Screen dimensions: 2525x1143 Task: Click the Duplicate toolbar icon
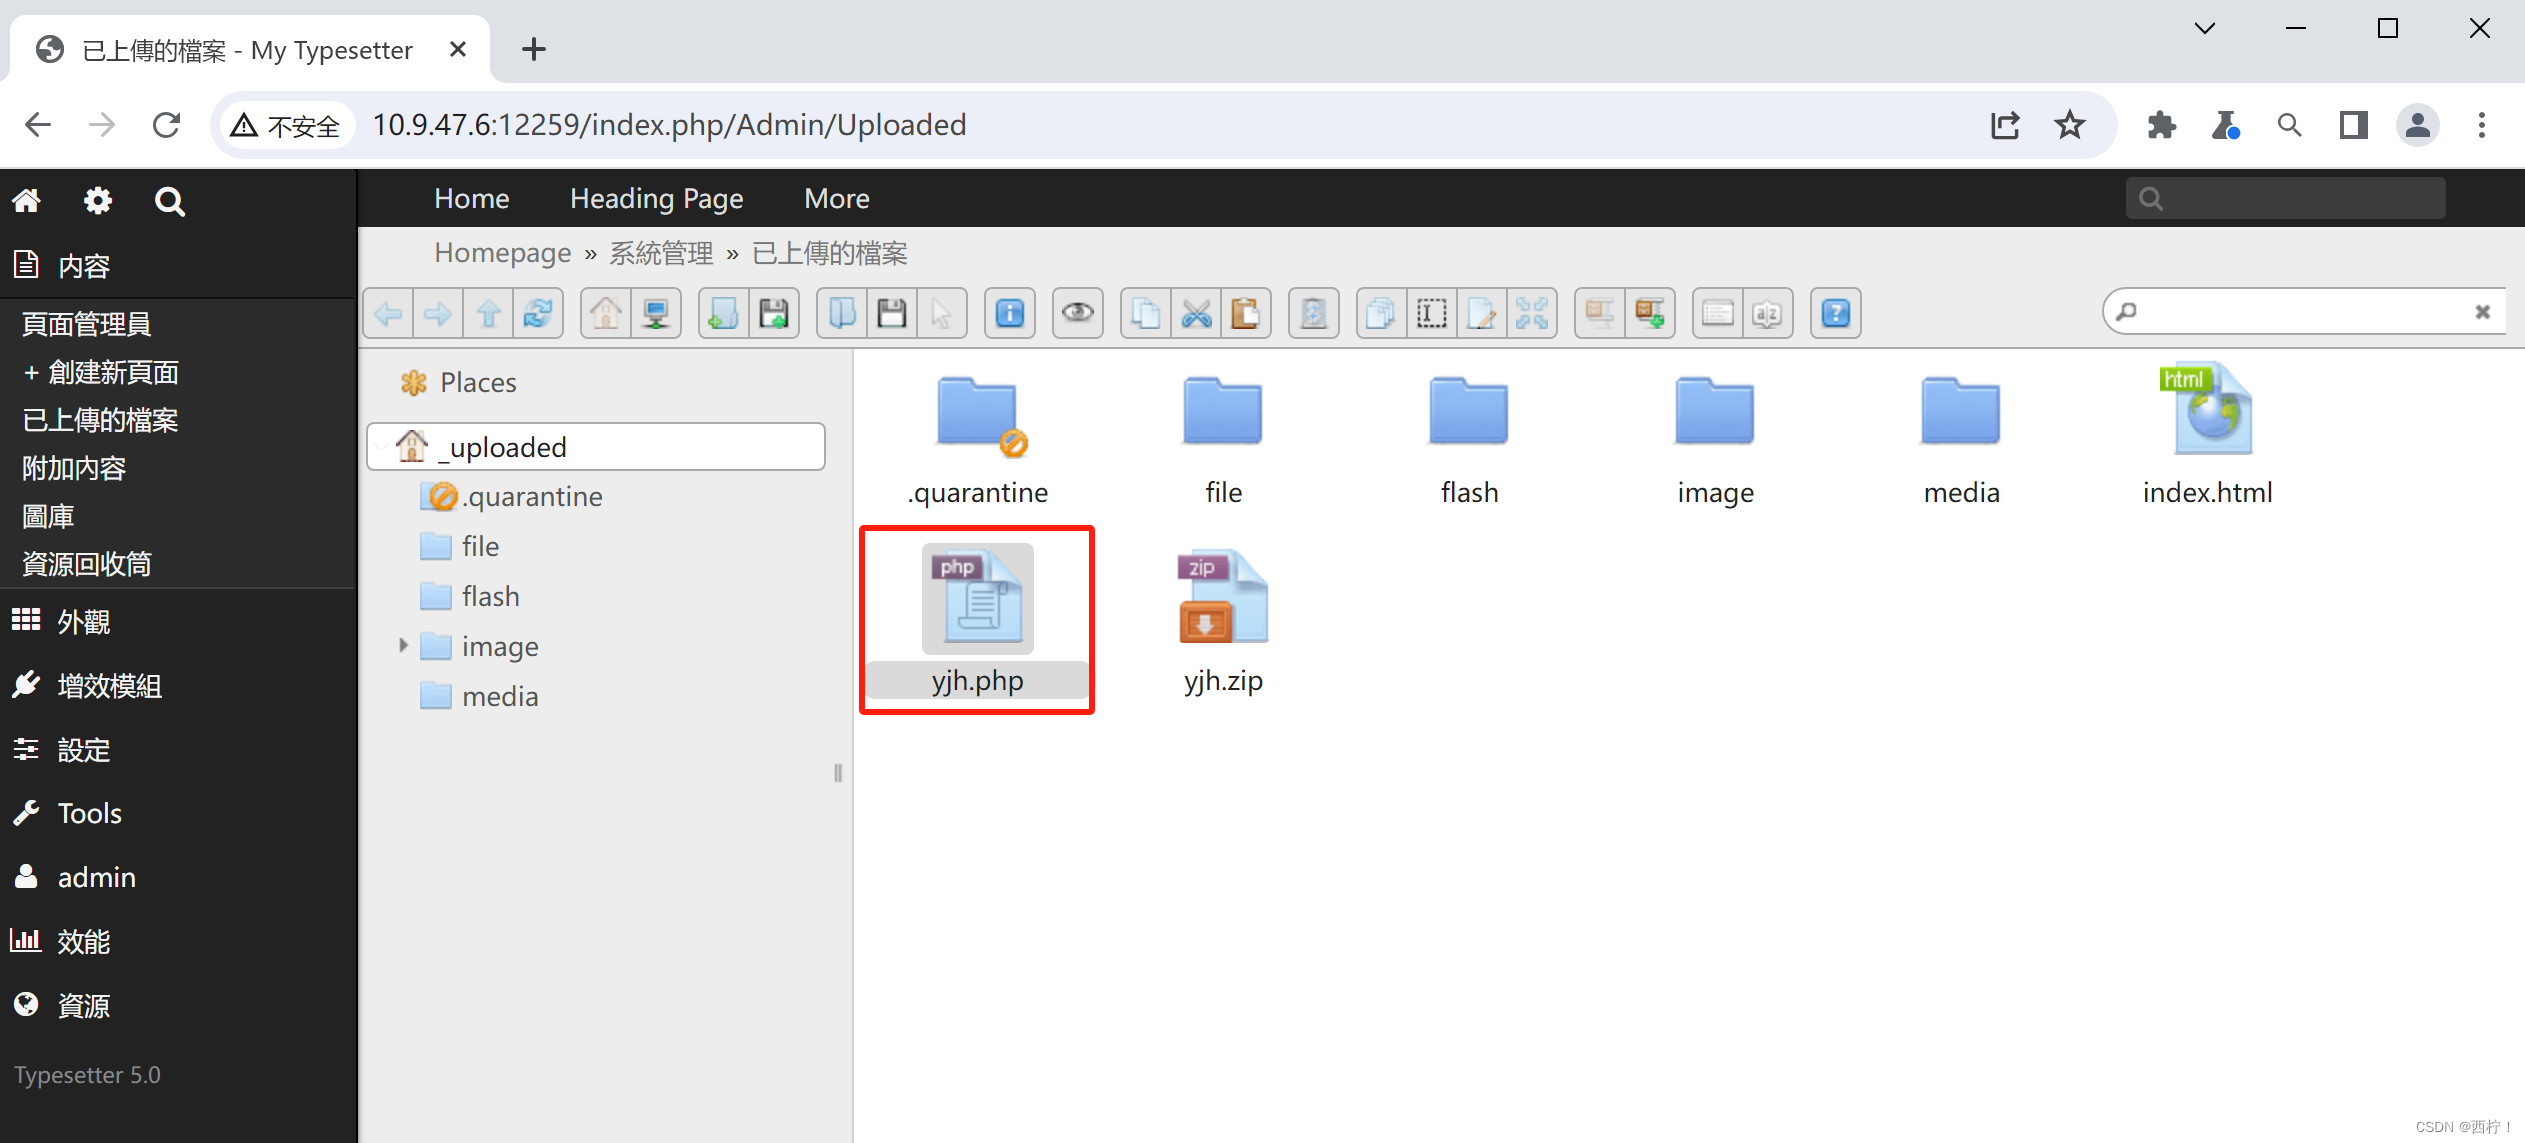click(1382, 314)
